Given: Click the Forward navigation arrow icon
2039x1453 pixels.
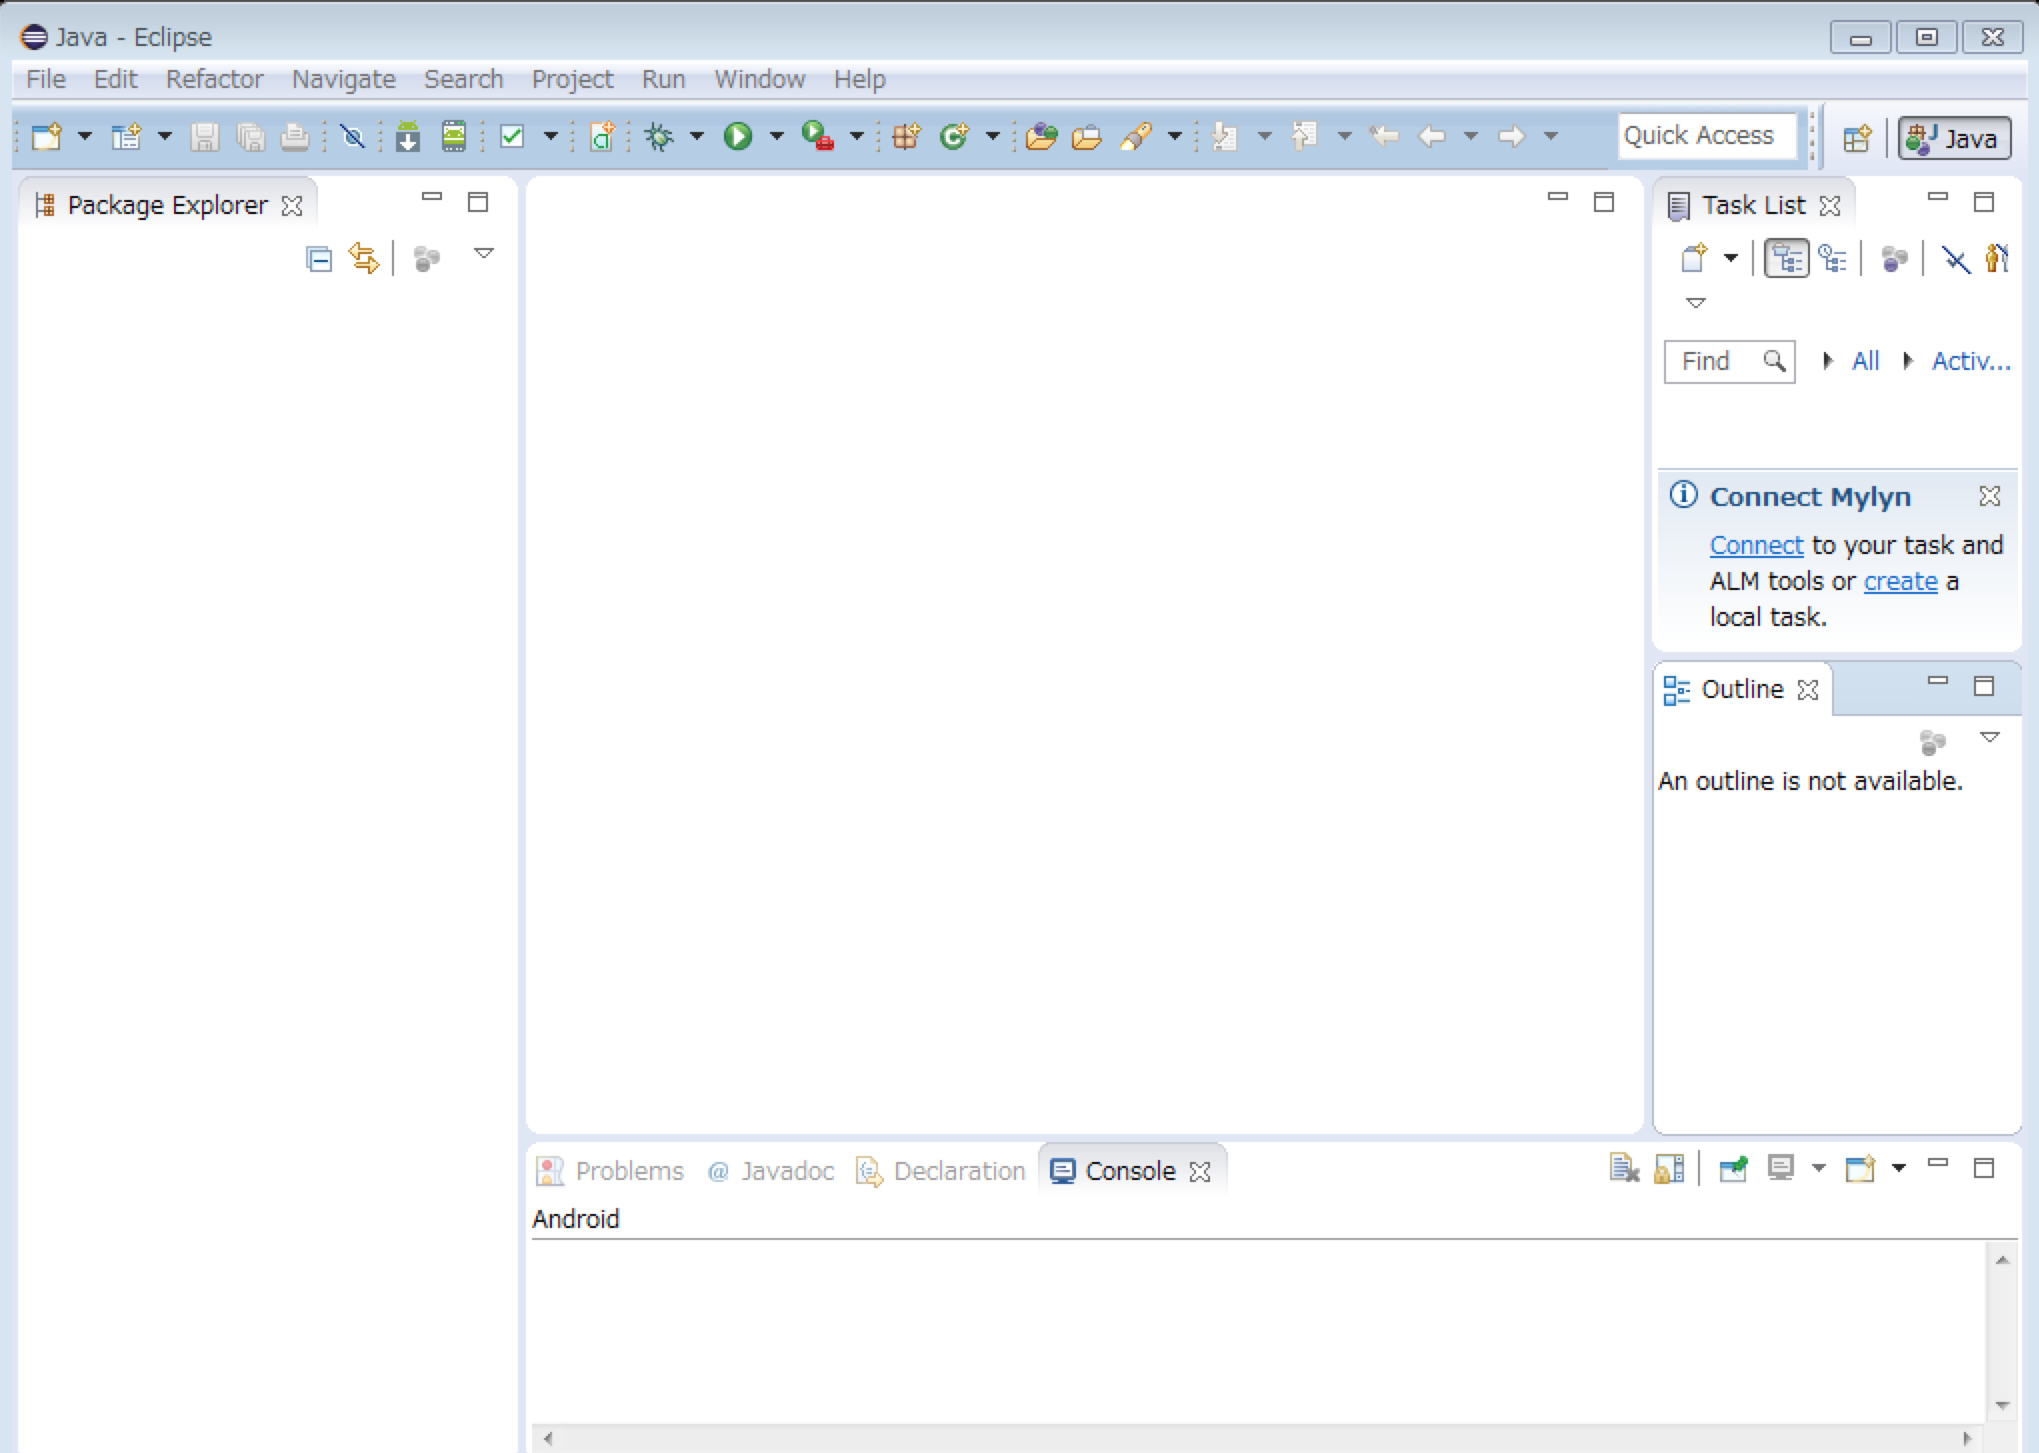Looking at the screenshot, I should coord(1512,136).
